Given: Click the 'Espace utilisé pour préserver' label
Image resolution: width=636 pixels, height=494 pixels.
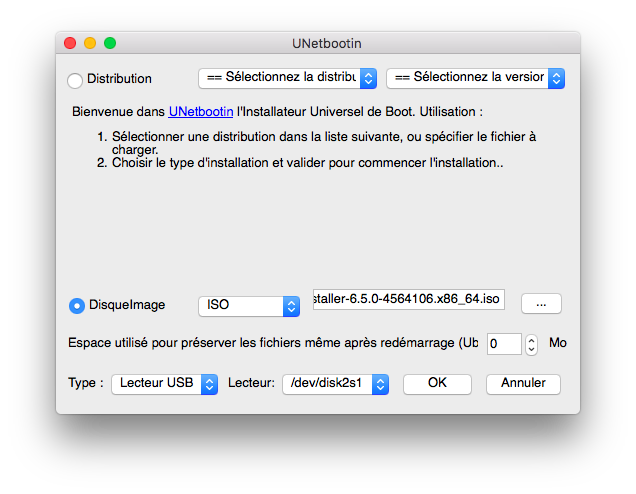Looking at the screenshot, I should (273, 343).
